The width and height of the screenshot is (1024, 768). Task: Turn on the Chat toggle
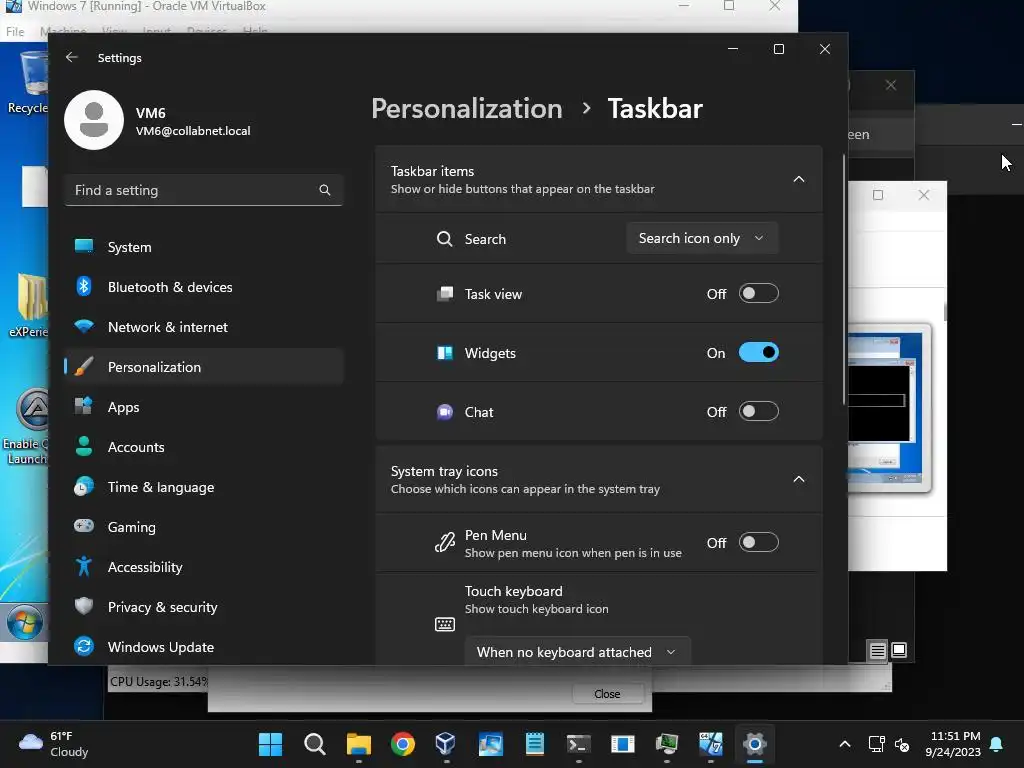759,411
